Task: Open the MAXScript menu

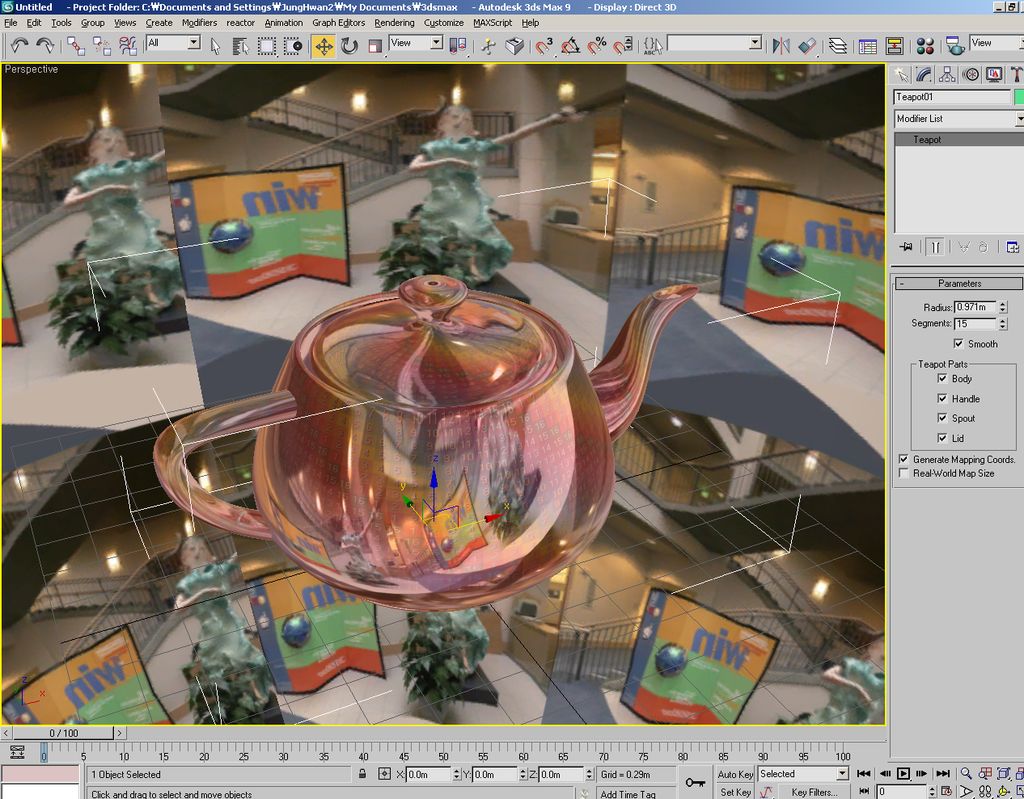Action: pos(492,23)
